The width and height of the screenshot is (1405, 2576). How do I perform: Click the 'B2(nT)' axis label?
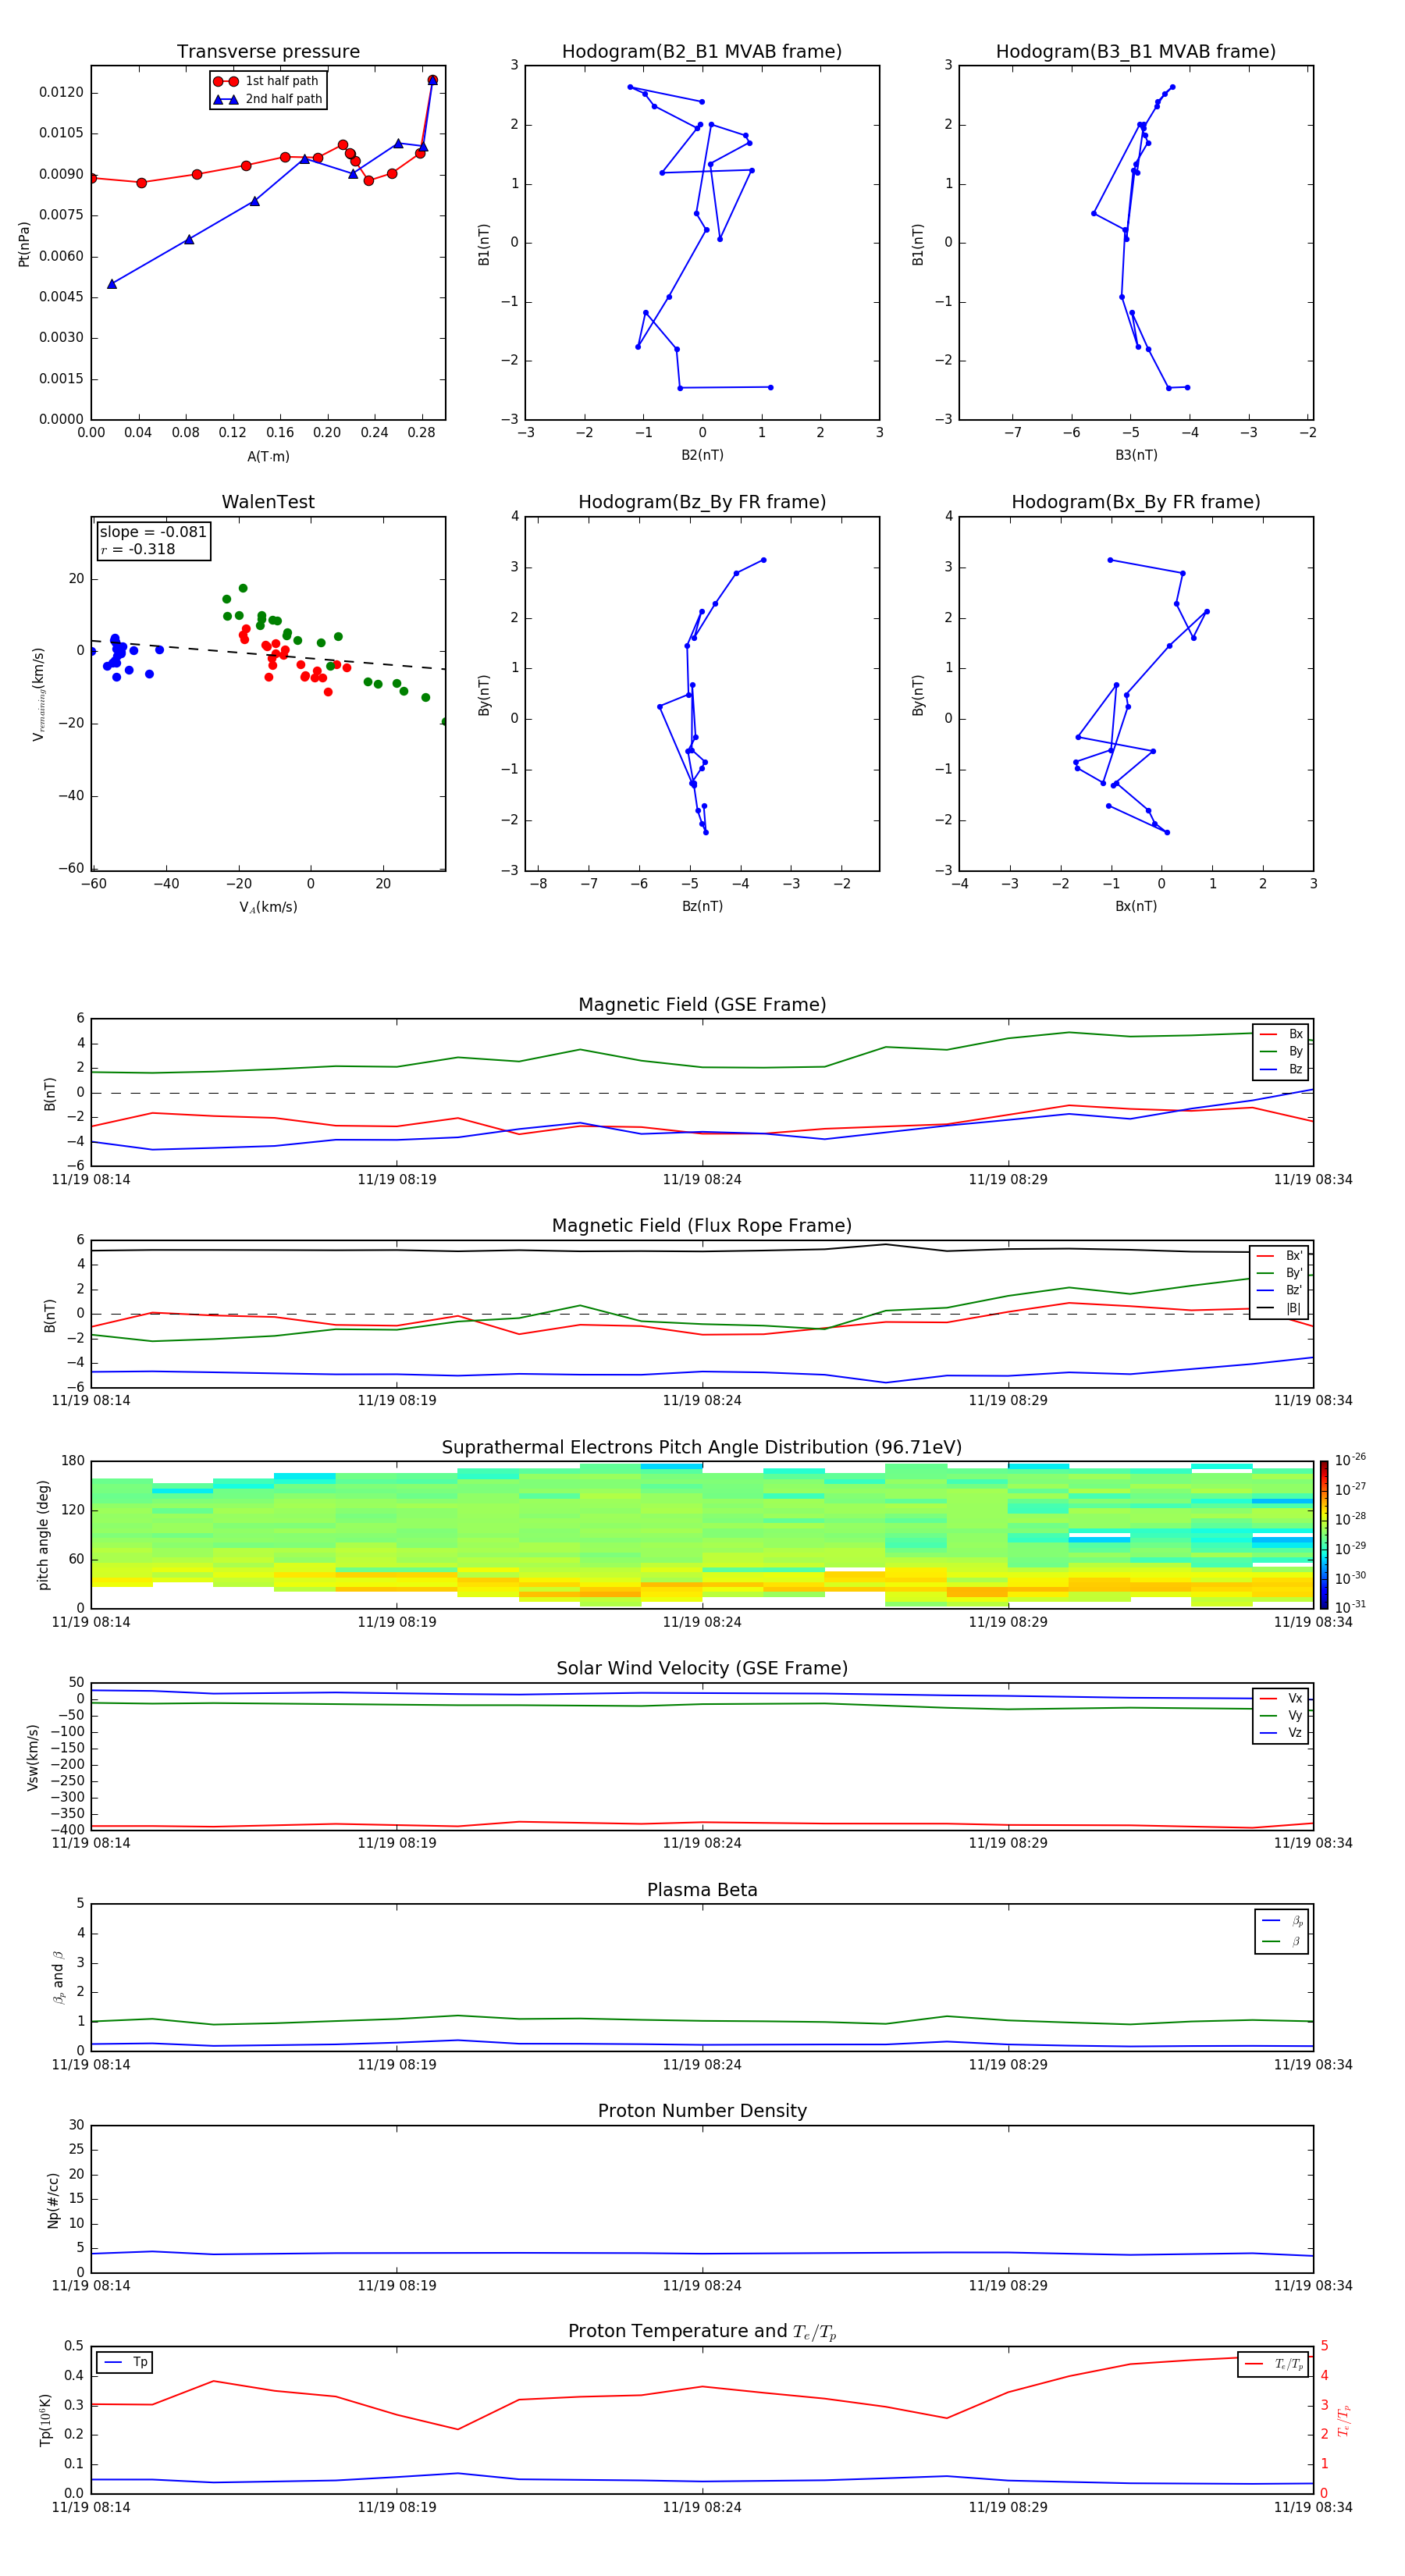point(702,455)
